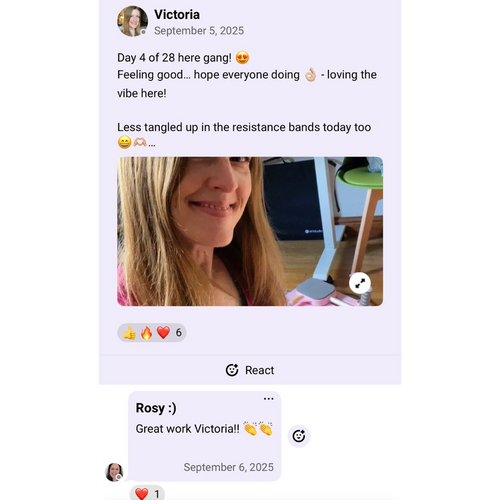The image size is (500, 500).
Task: Click the heart-eyes emoji after 'here gang!'
Action: [242, 58]
